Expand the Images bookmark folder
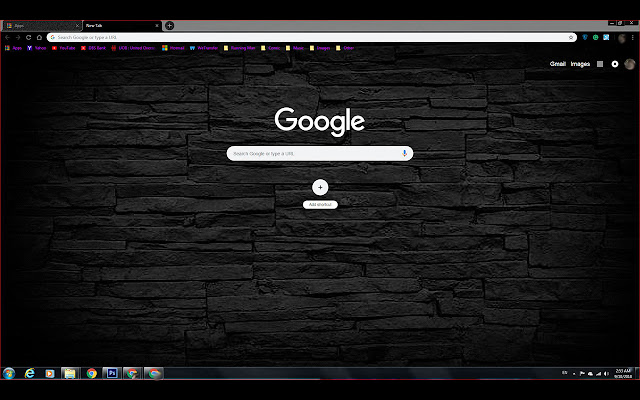Image resolution: width=640 pixels, height=400 pixels. [x=320, y=48]
